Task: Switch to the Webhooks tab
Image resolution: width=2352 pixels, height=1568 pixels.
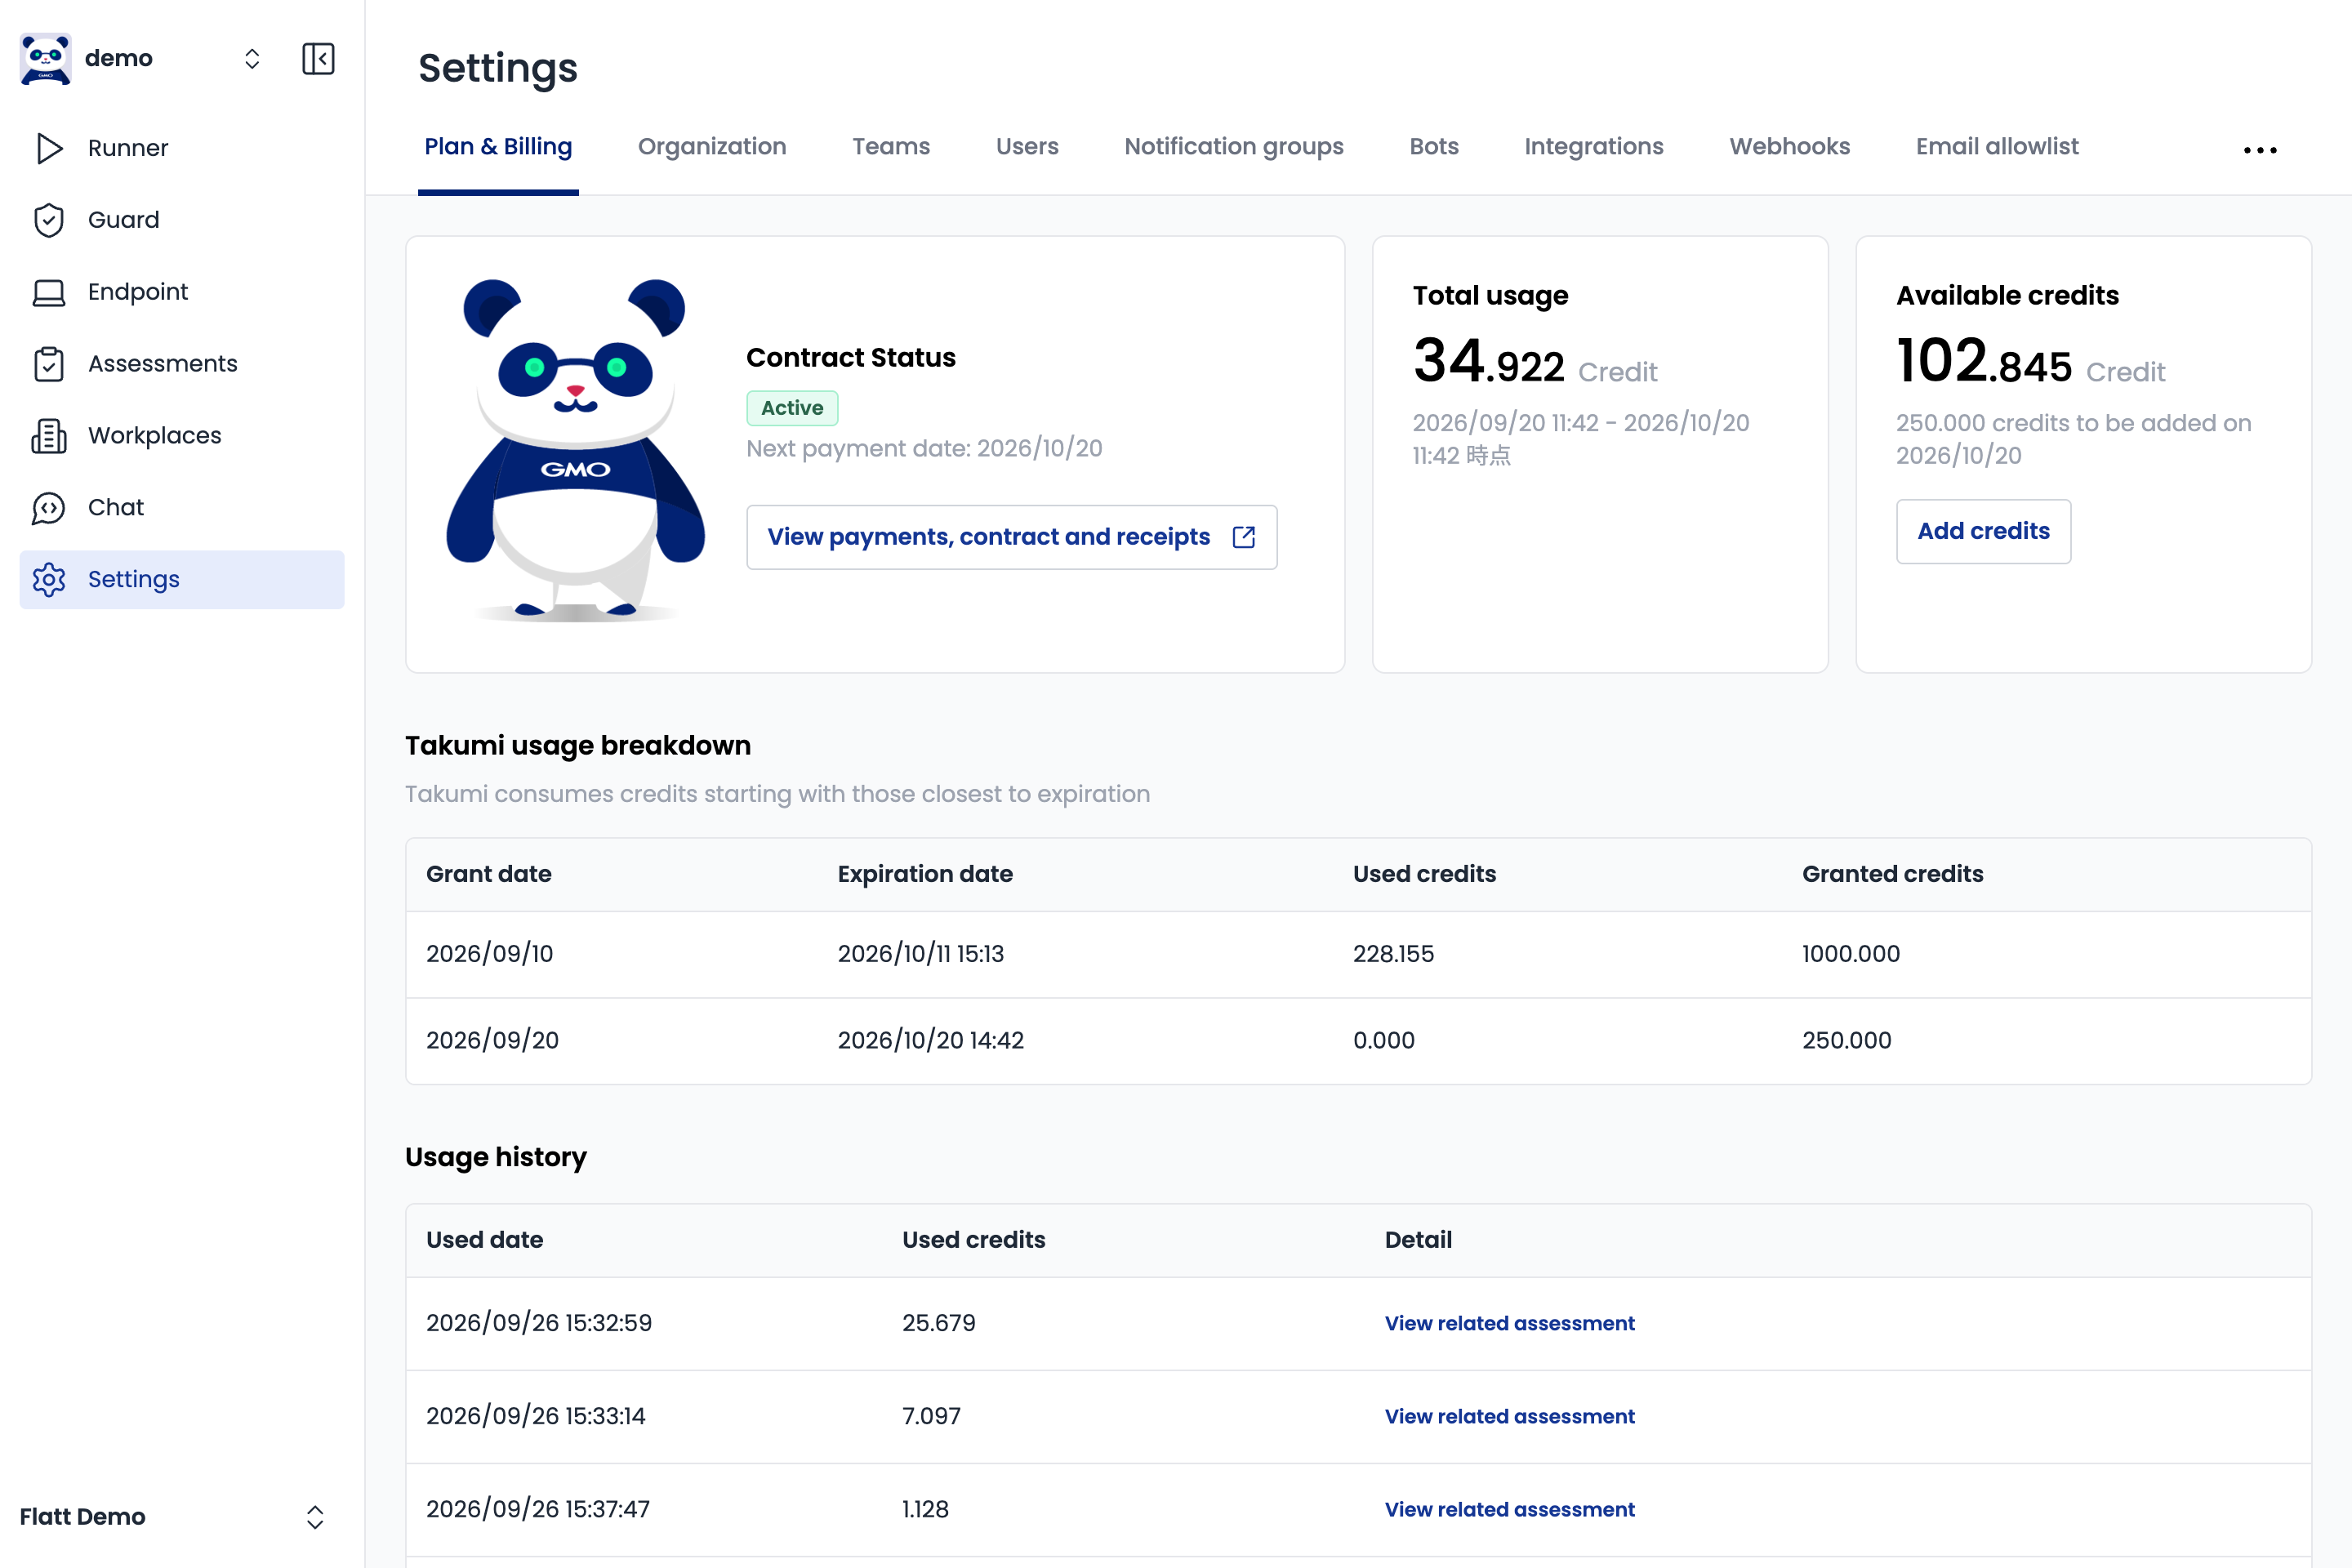Action: click(x=1790, y=147)
